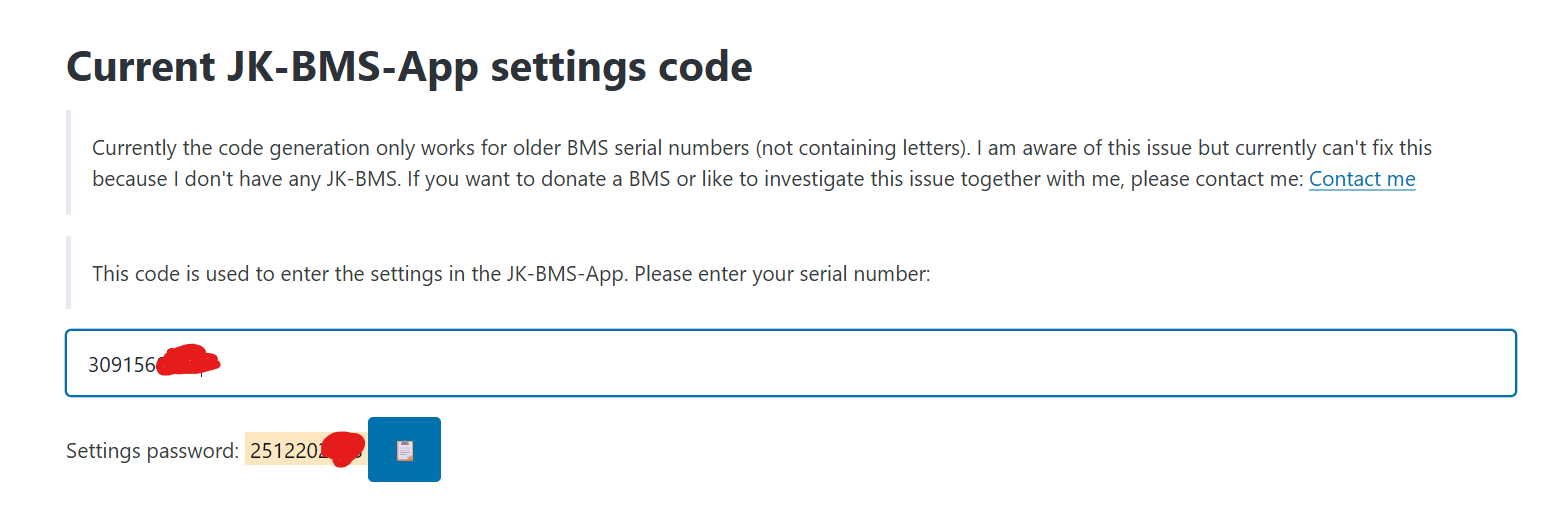1541x506 pixels.
Task: Select the highlighted settings password value
Action: pyautogui.click(x=300, y=451)
